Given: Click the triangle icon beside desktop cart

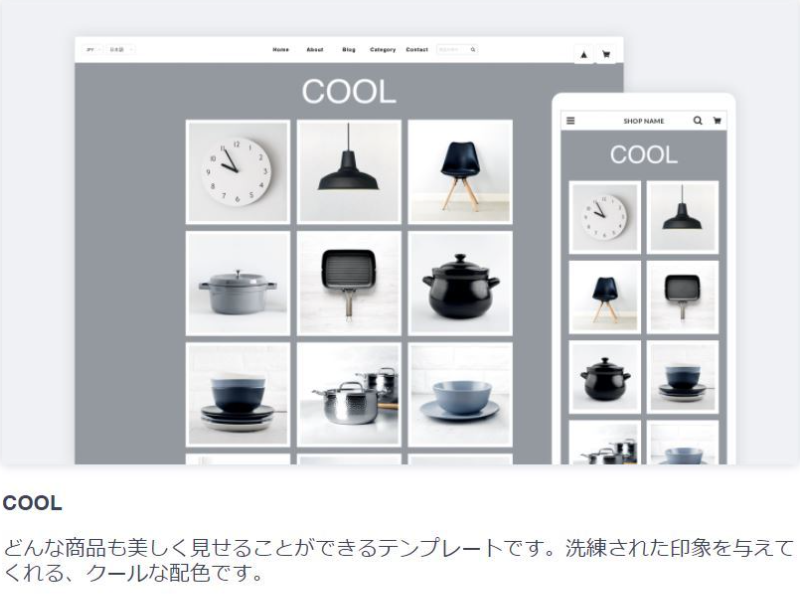Looking at the screenshot, I should (585, 54).
